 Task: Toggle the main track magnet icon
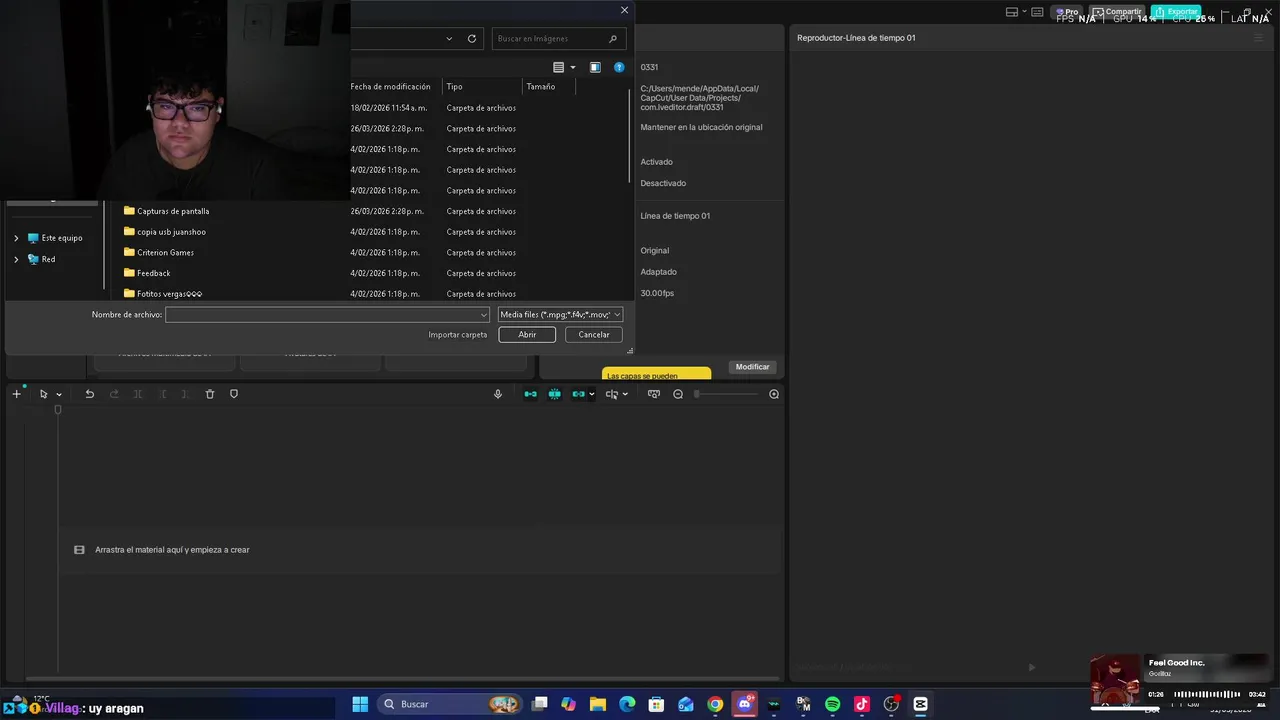tap(530, 394)
